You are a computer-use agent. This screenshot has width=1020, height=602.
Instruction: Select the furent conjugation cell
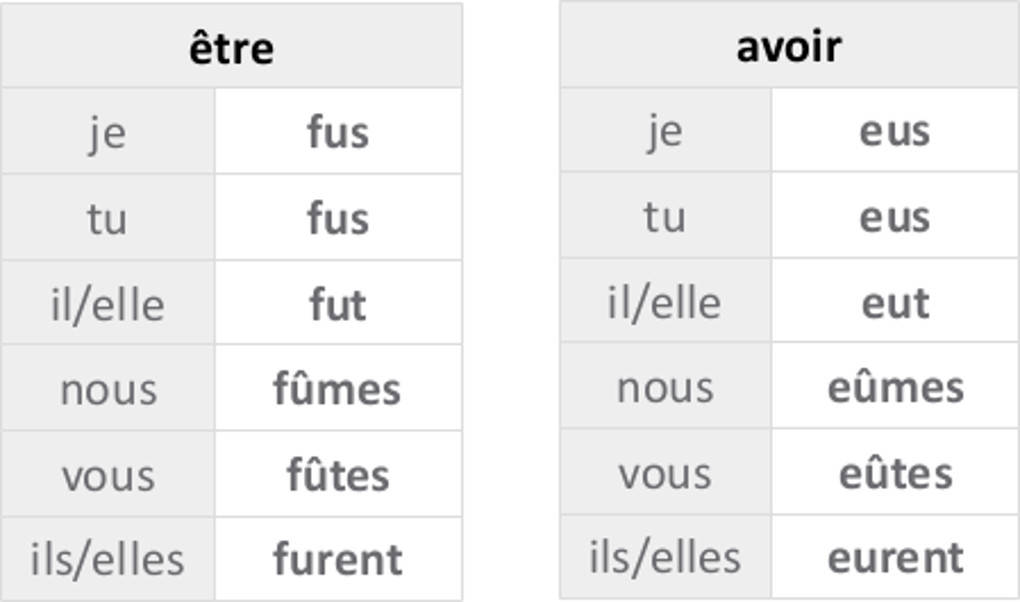point(338,559)
